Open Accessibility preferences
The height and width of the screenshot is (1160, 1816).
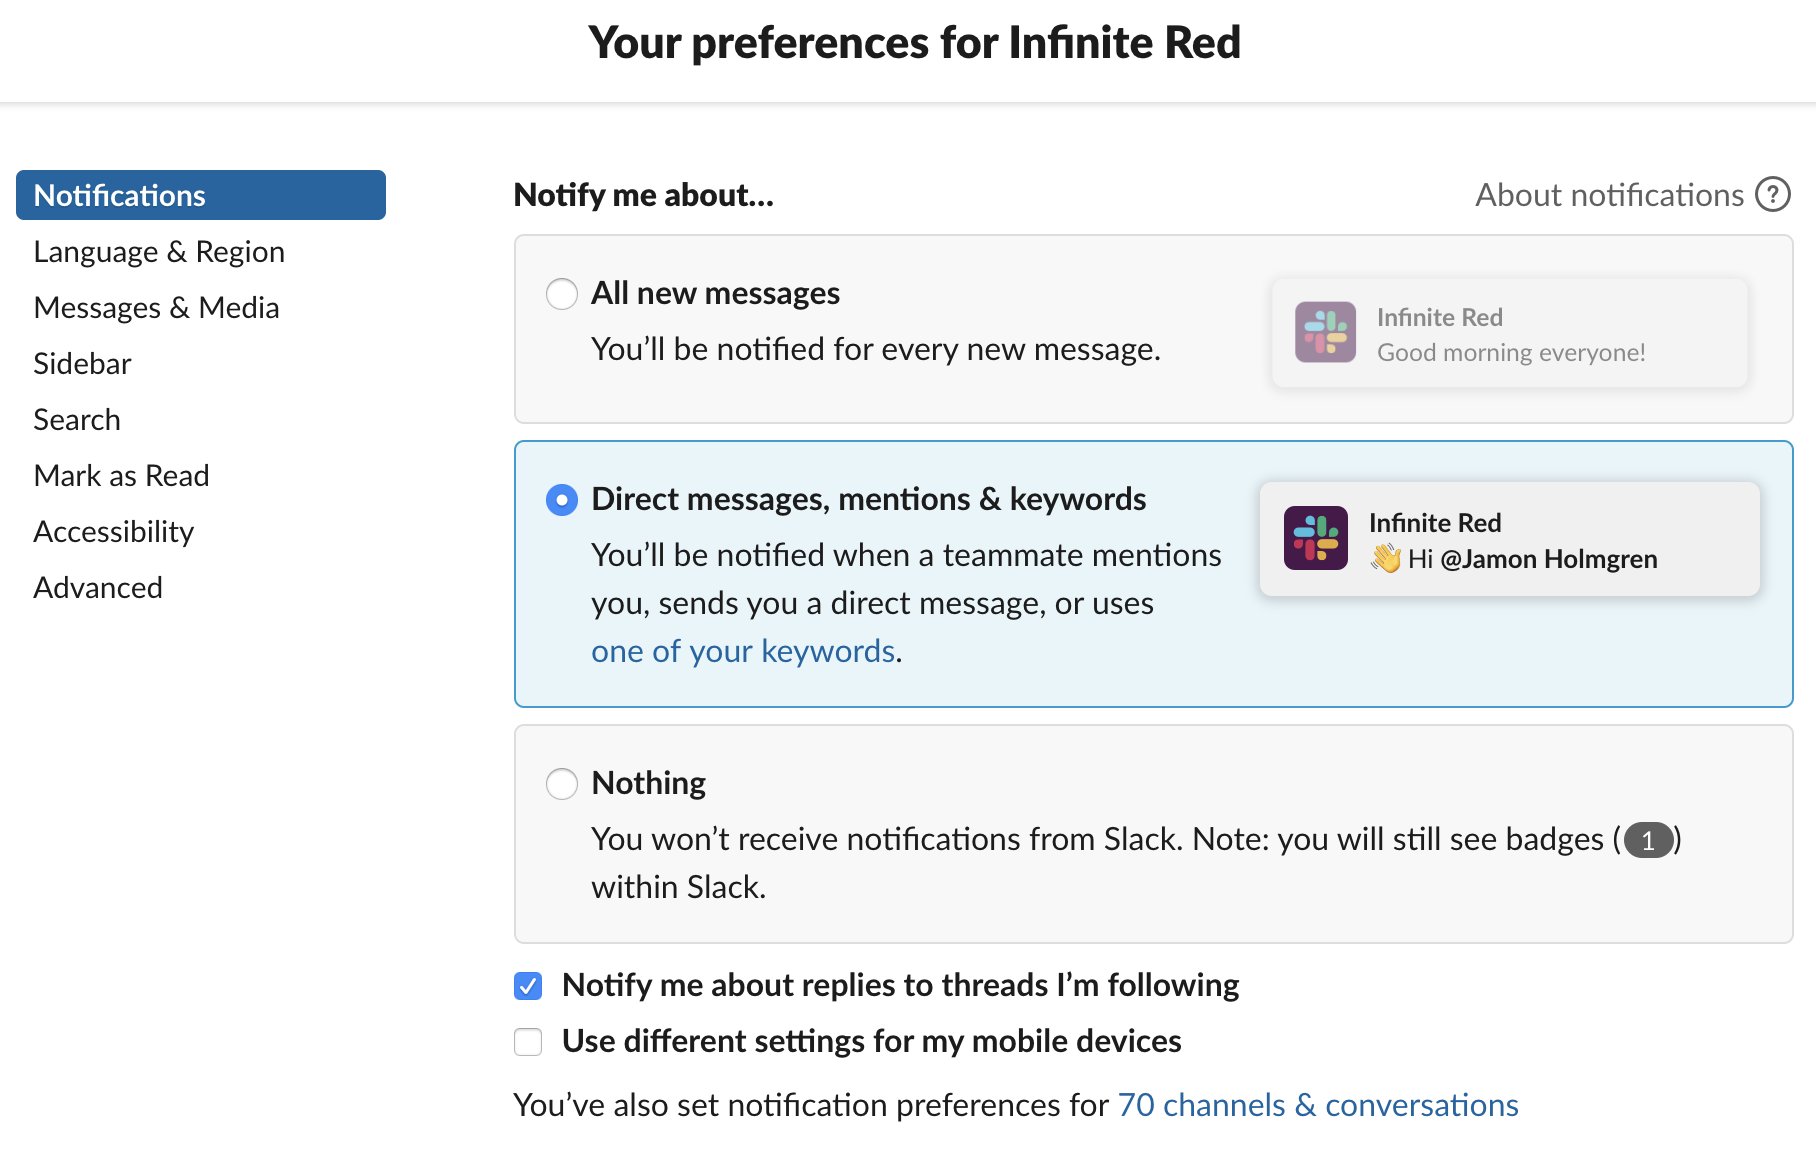point(113,532)
